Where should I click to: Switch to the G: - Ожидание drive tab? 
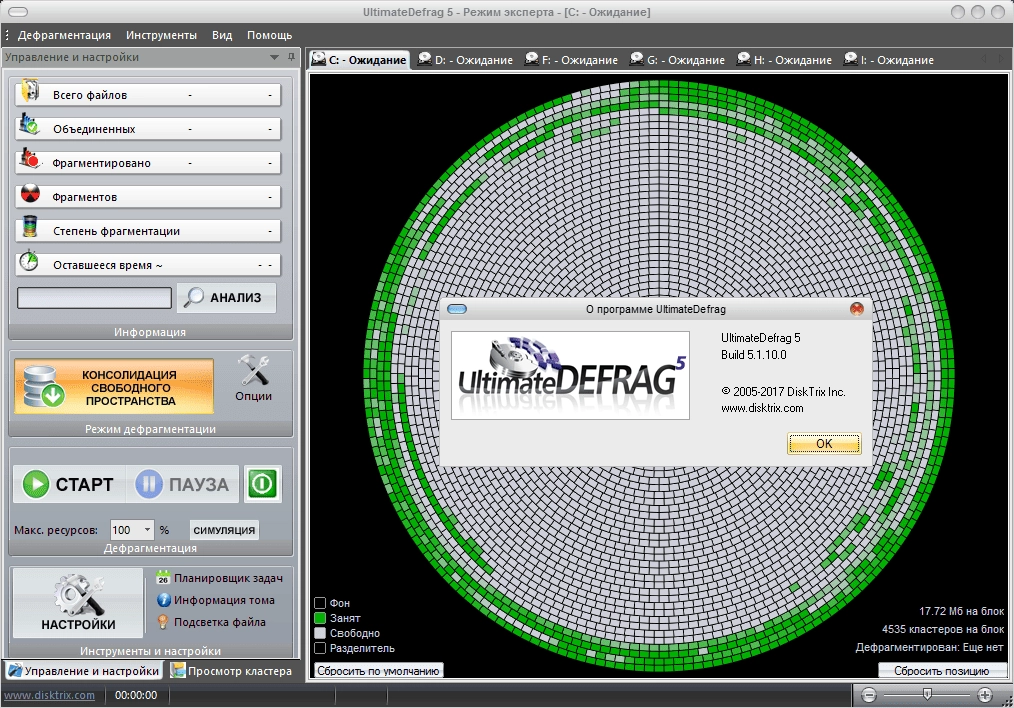coord(677,59)
